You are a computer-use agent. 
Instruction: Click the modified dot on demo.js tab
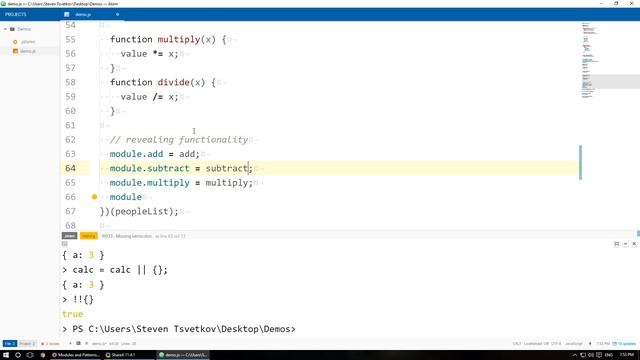[117, 14]
